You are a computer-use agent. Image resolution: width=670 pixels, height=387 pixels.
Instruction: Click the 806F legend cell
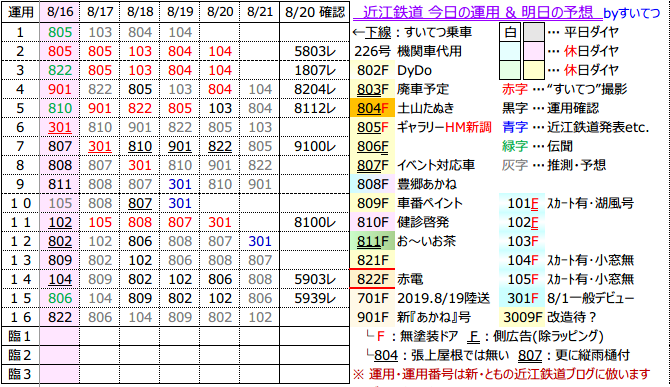(x=373, y=147)
